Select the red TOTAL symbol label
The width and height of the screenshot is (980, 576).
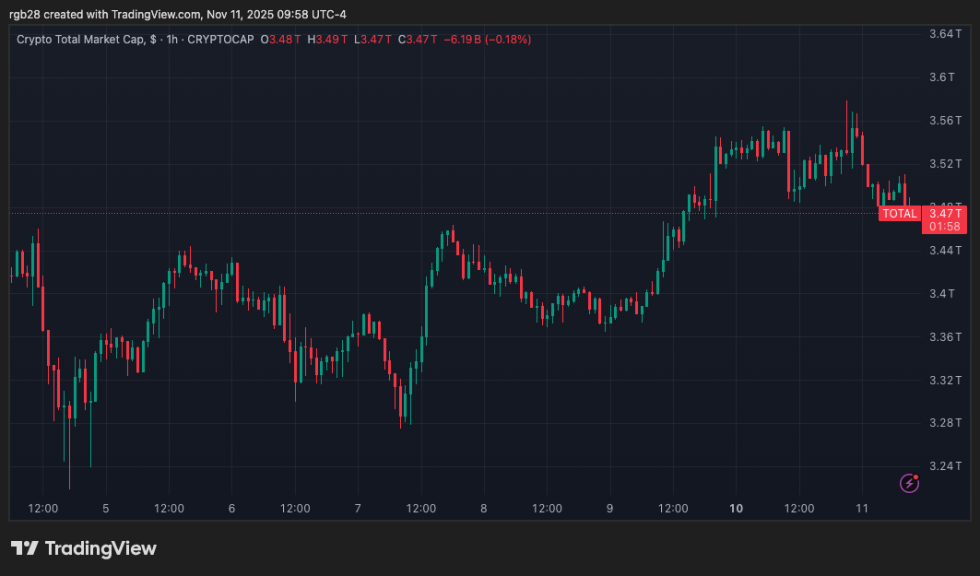pyautogui.click(x=899, y=213)
